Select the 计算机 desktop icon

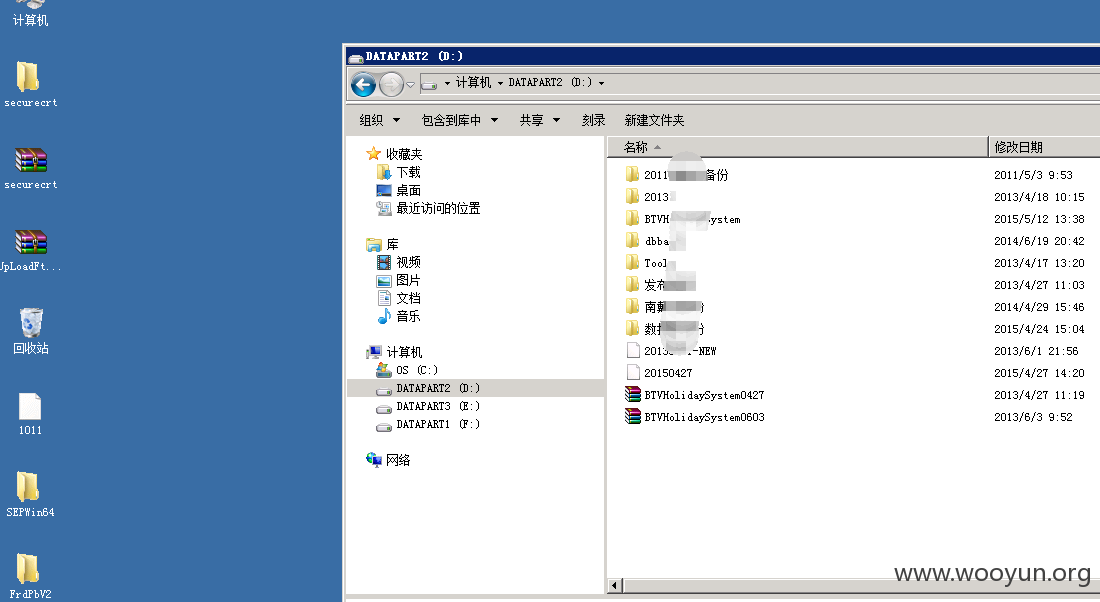coord(30,14)
